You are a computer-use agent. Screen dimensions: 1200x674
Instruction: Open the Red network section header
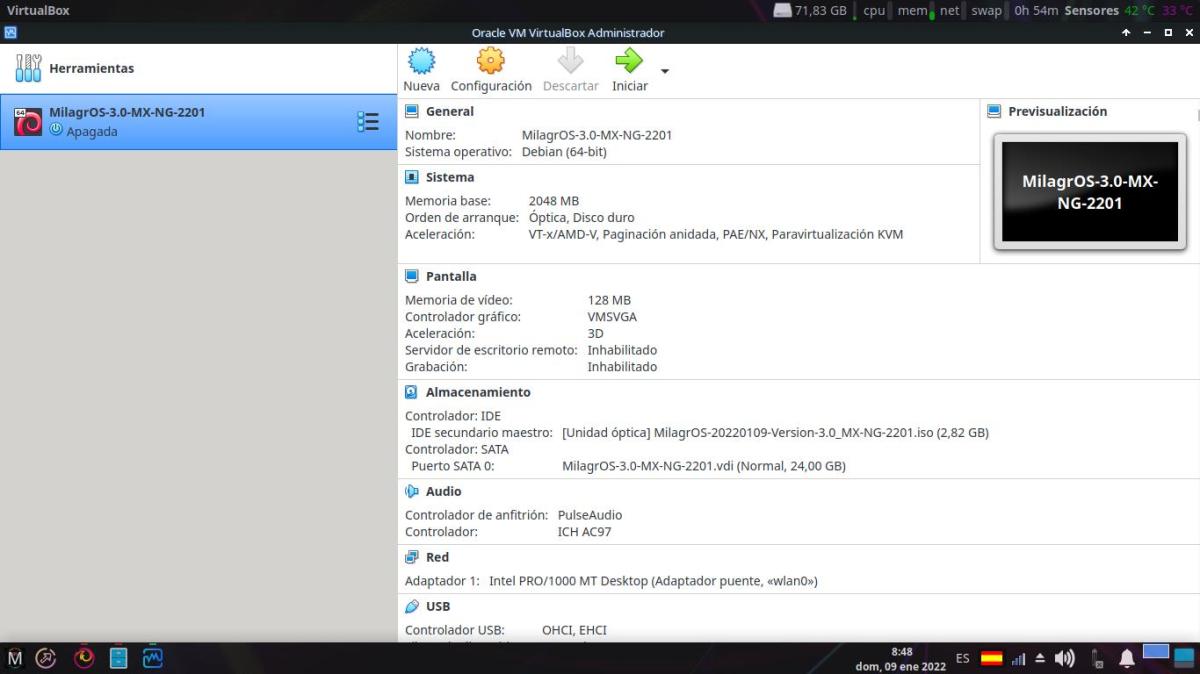coord(437,558)
